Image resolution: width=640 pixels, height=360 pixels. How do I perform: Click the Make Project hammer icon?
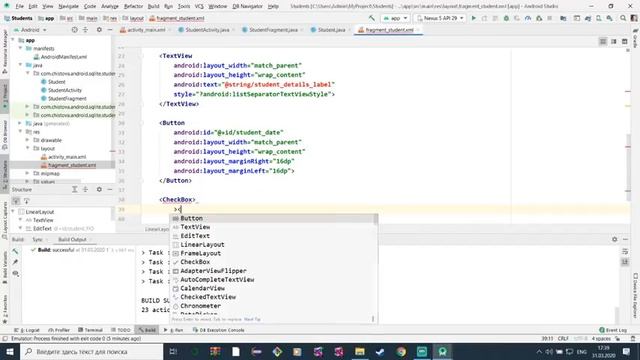tap(371, 18)
